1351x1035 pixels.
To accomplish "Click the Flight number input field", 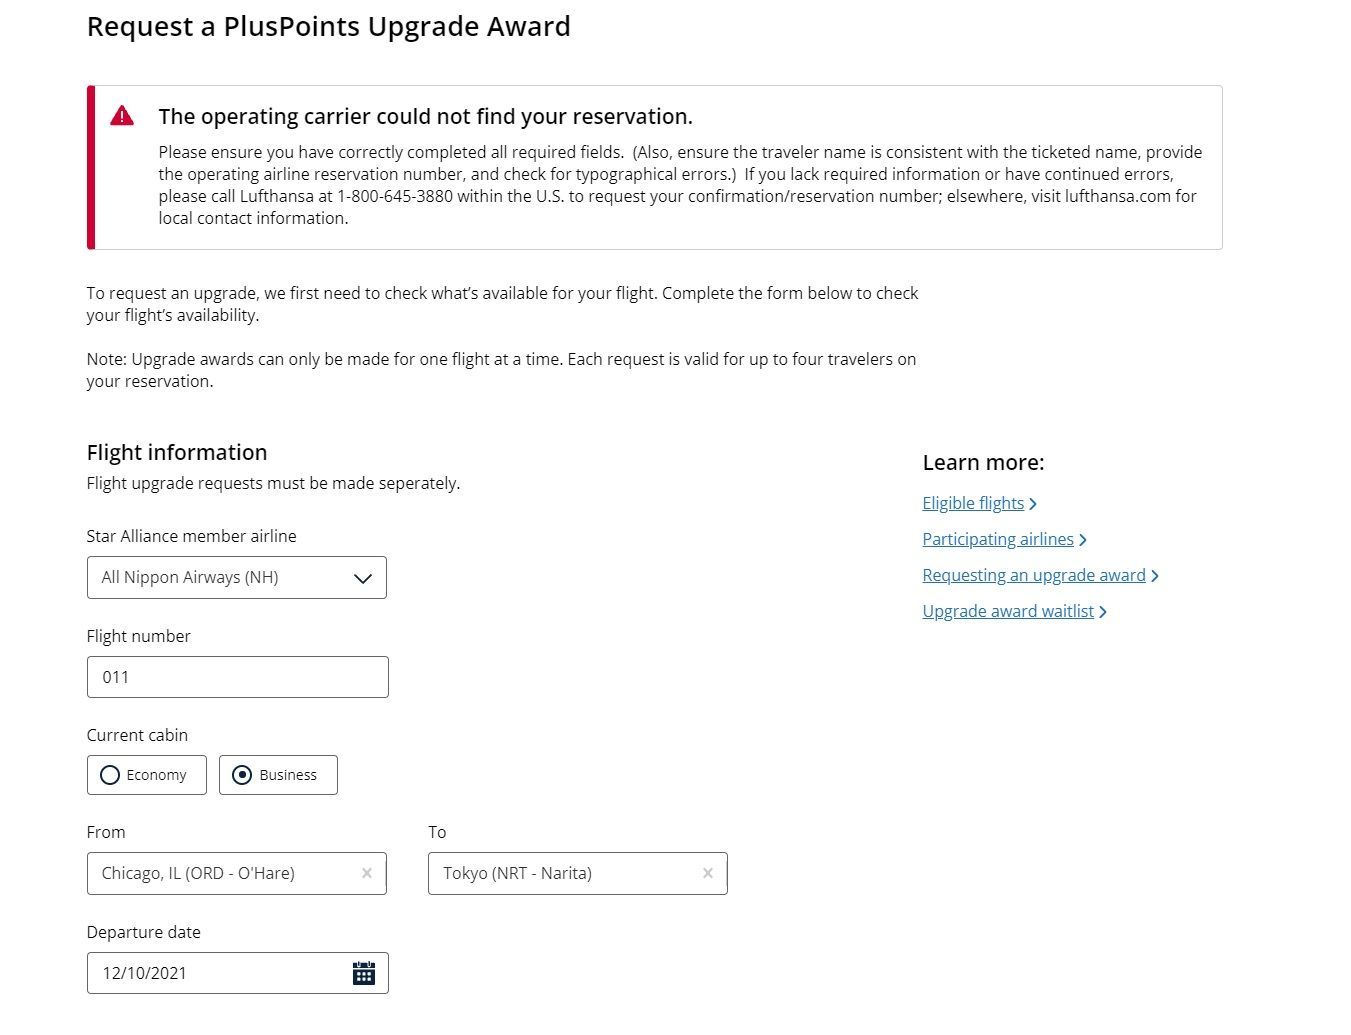I will (238, 677).
